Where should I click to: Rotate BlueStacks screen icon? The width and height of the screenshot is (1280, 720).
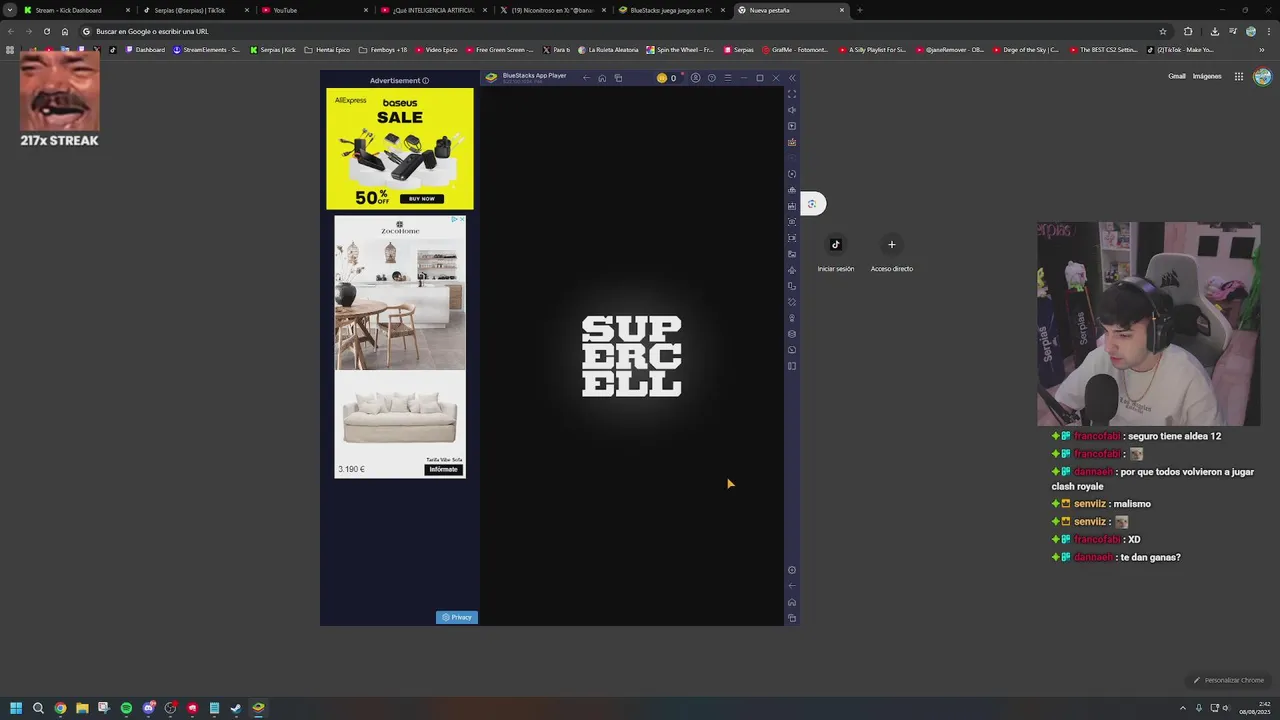click(792, 286)
